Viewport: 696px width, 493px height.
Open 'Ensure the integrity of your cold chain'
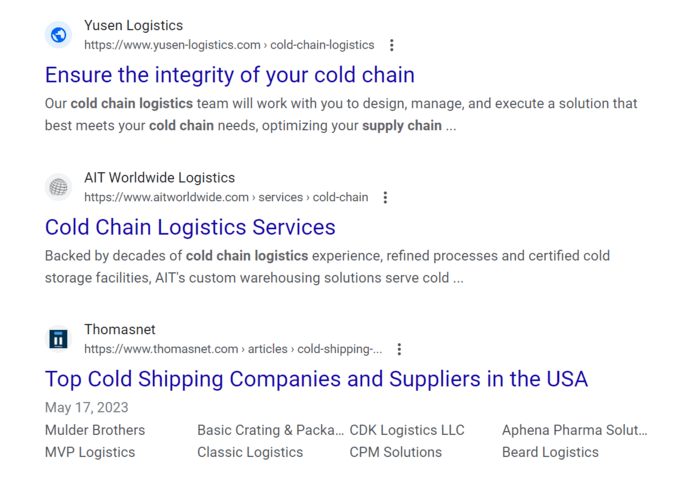[229, 75]
